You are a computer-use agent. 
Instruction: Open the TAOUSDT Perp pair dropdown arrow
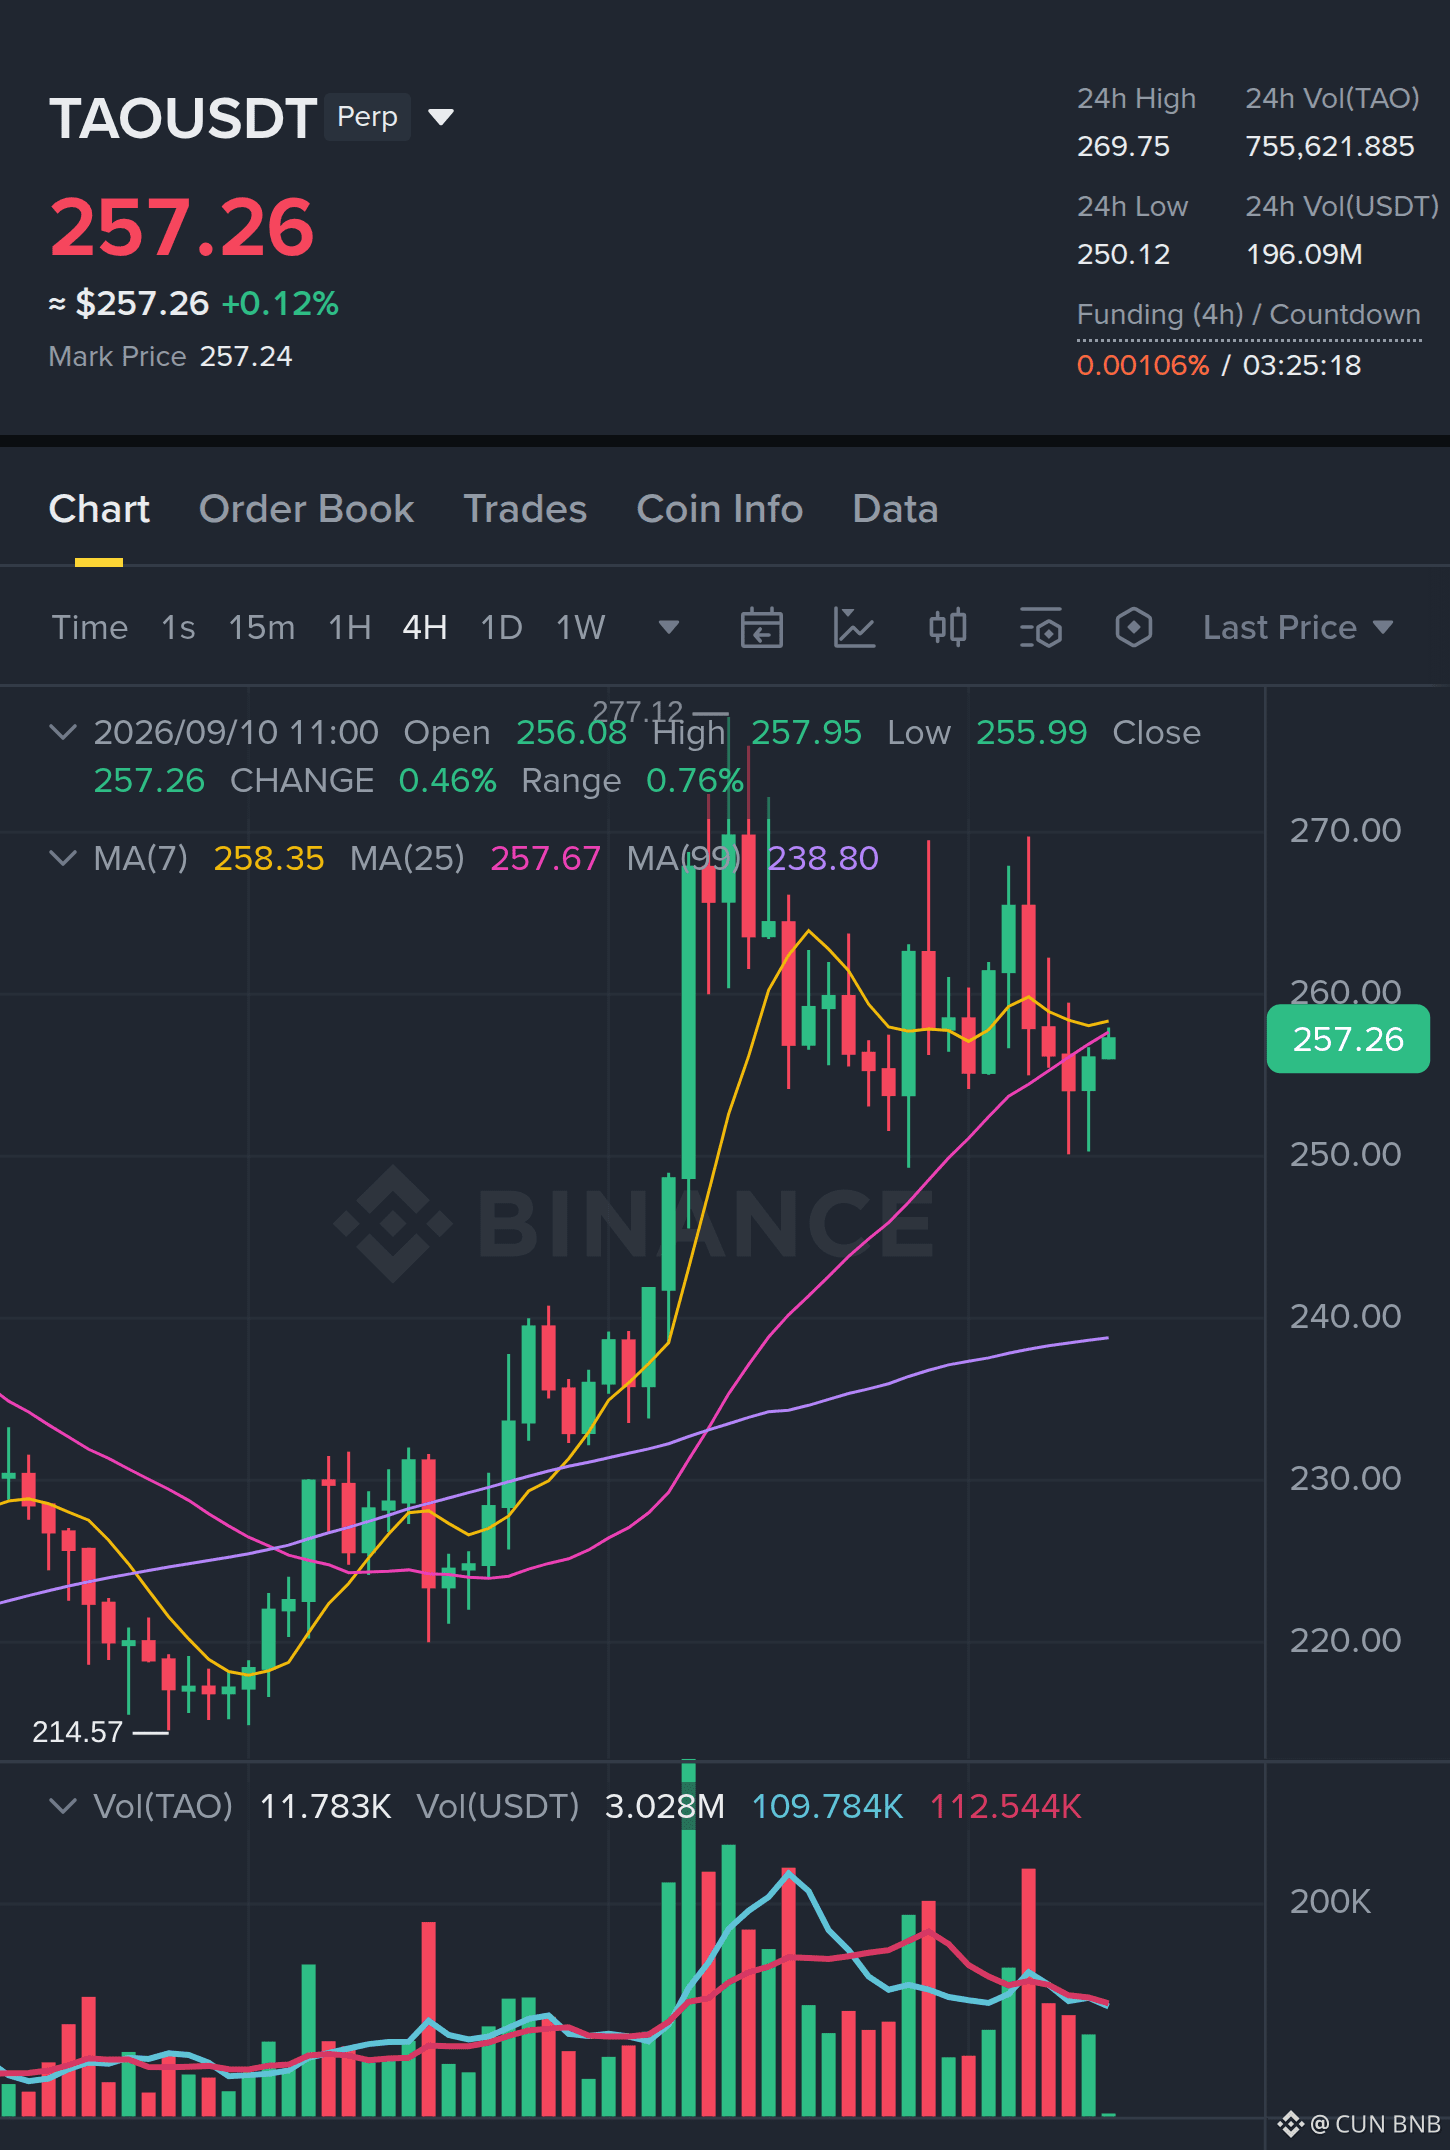pyautogui.click(x=441, y=117)
